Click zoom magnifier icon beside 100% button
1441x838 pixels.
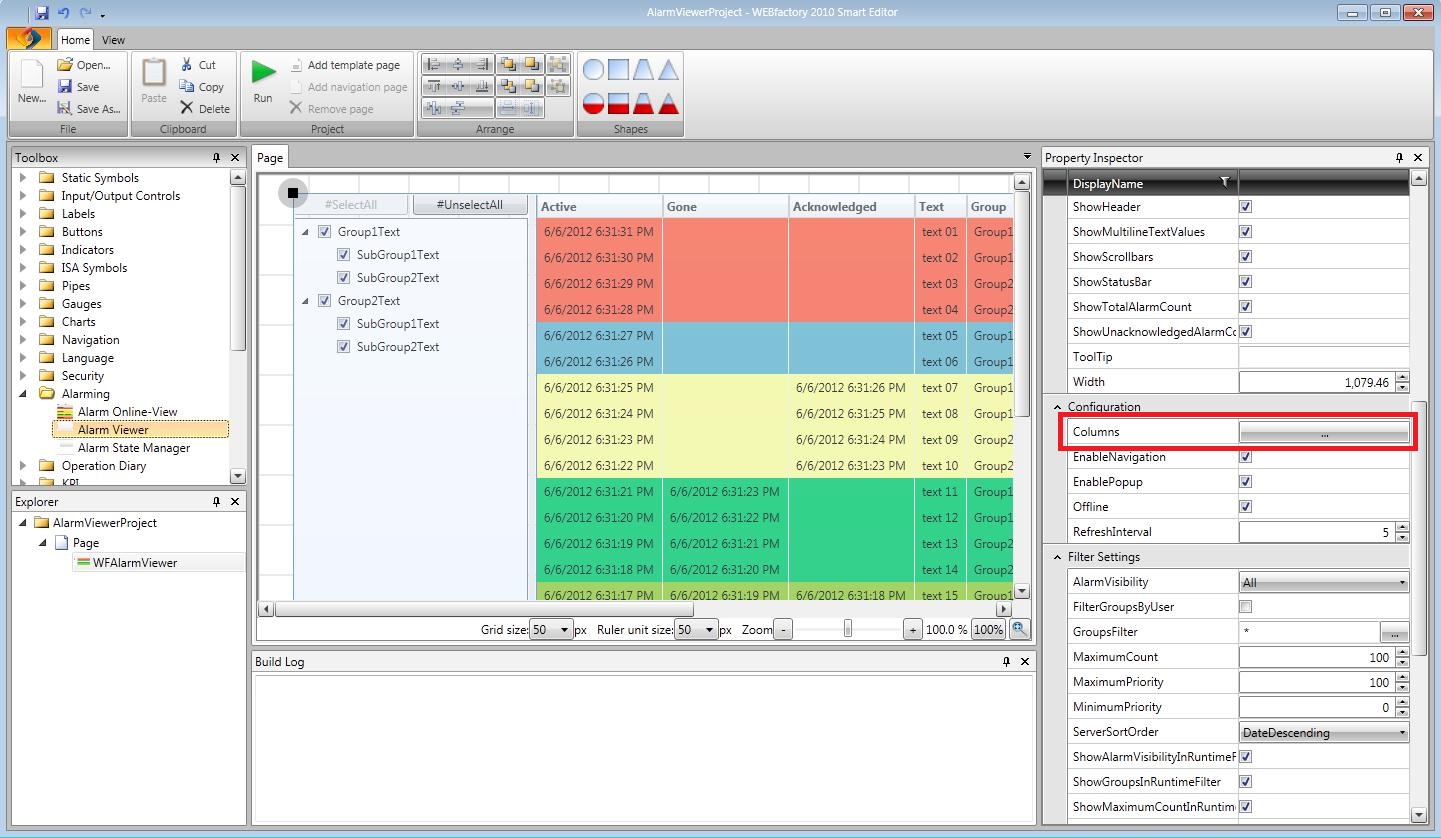(1018, 629)
